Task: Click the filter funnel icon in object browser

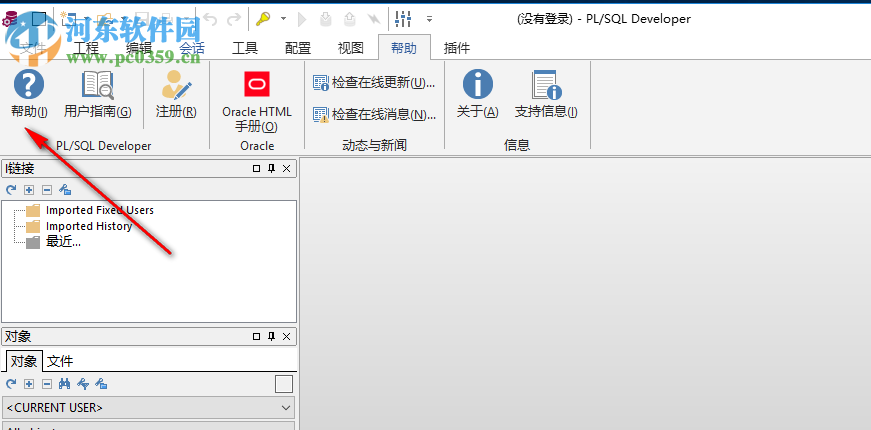Action: point(83,383)
